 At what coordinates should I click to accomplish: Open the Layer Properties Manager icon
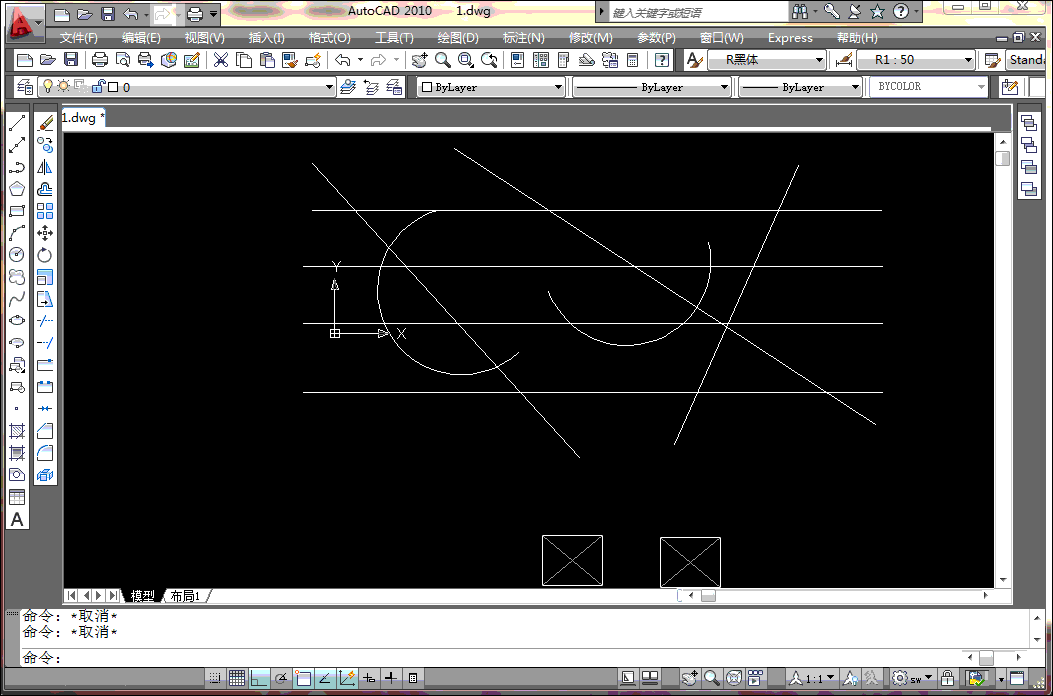(x=26, y=87)
